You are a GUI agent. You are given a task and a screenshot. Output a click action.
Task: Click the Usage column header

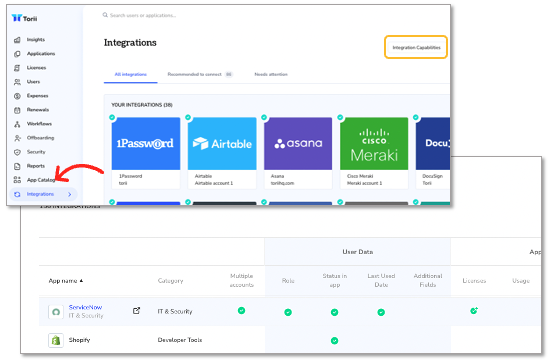521,281
